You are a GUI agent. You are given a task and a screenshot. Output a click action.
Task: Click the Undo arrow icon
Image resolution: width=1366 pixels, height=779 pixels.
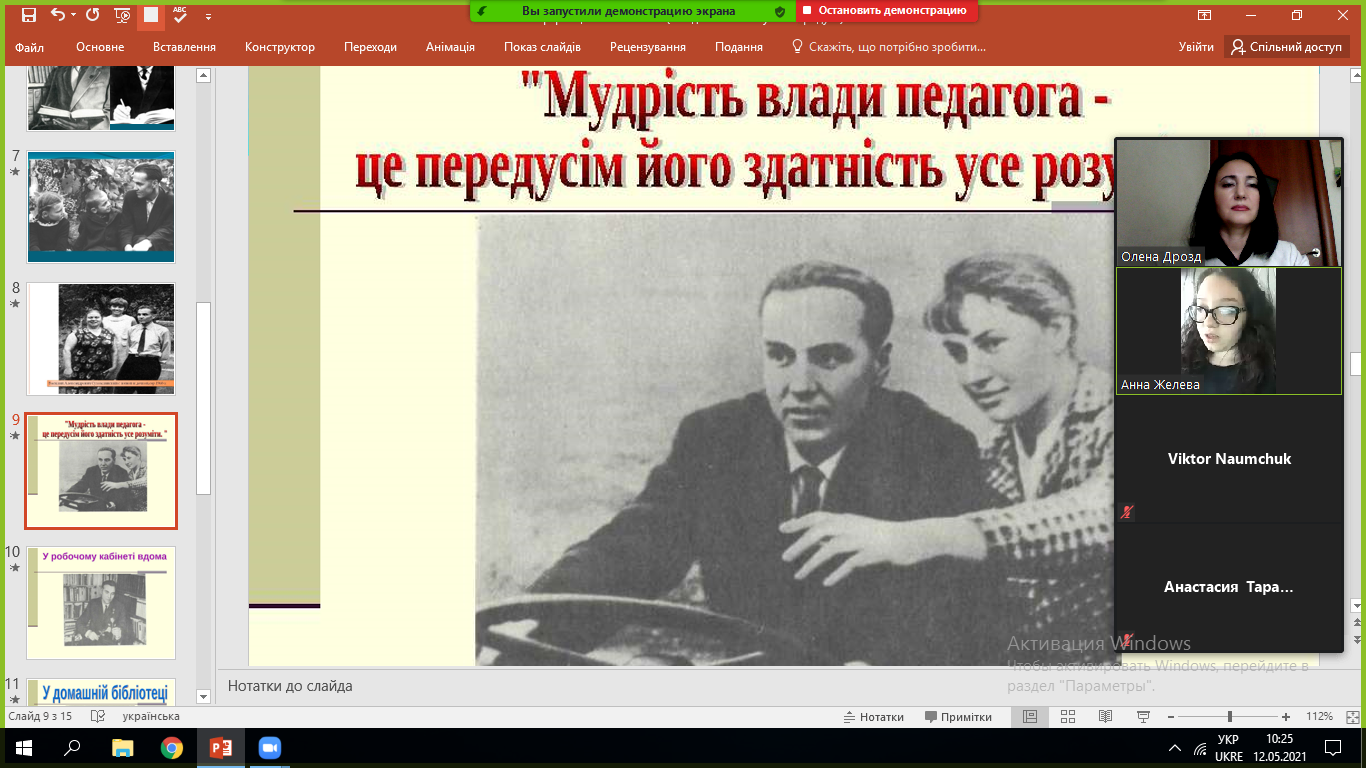click(x=57, y=15)
